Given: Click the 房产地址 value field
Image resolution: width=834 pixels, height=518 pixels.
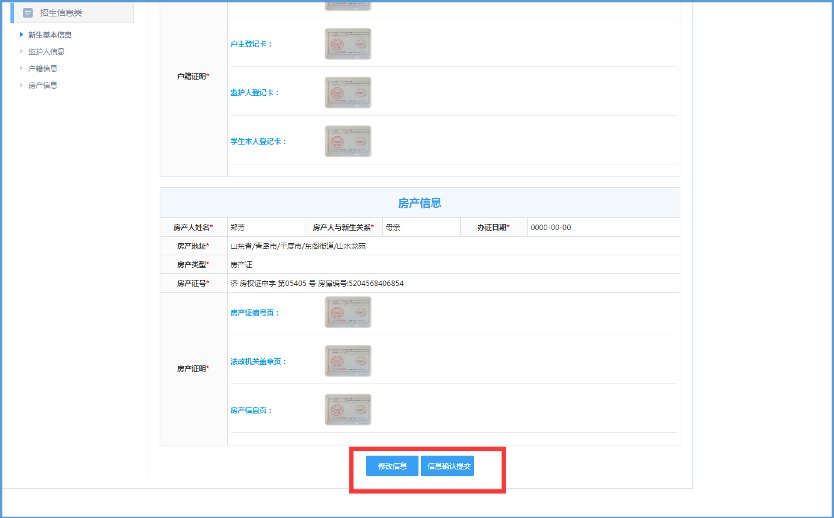Looking at the screenshot, I should pos(298,246).
